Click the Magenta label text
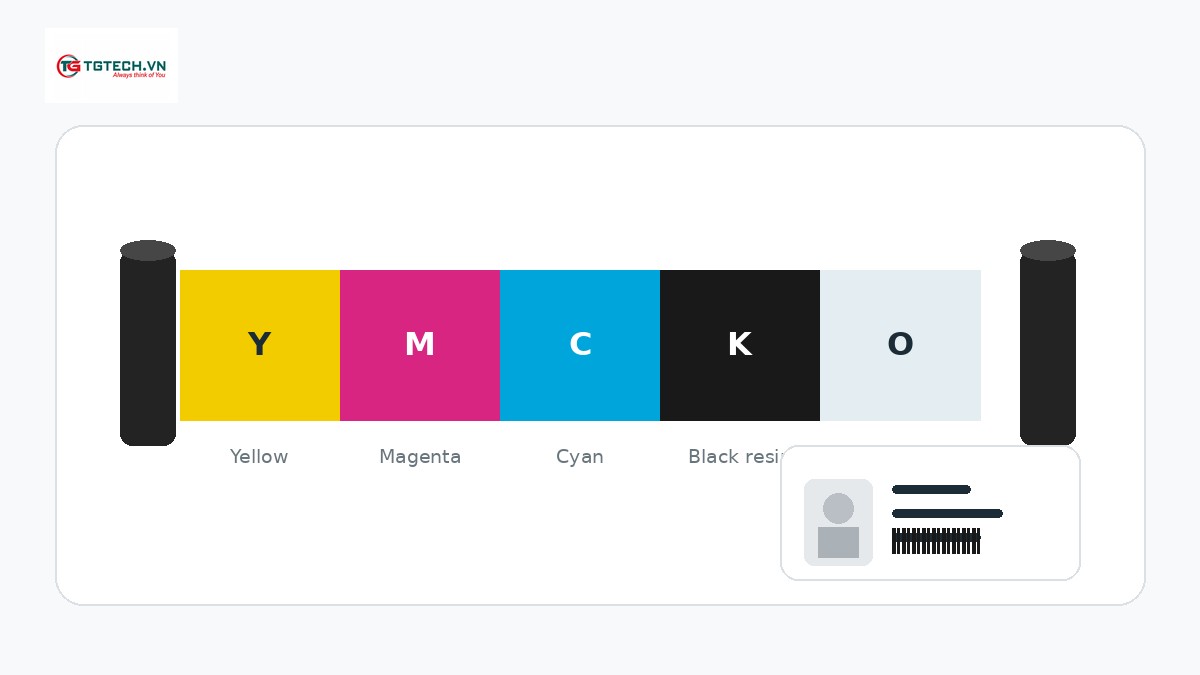 tap(420, 457)
